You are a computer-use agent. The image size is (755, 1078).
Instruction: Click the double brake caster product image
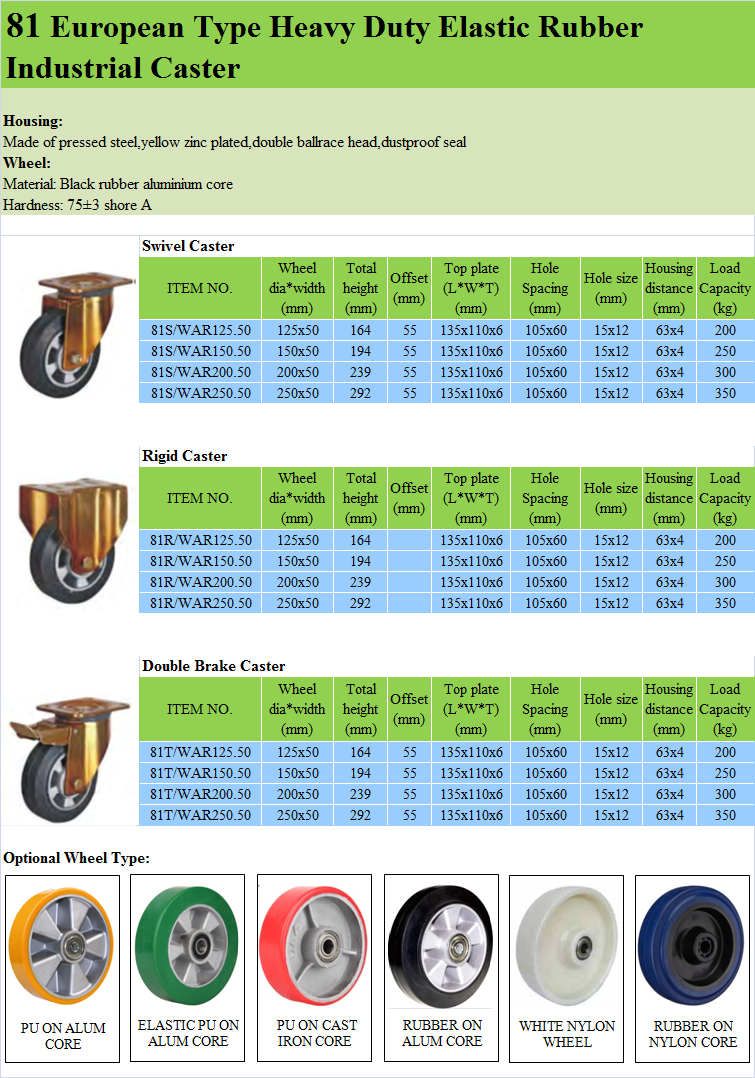click(x=69, y=758)
